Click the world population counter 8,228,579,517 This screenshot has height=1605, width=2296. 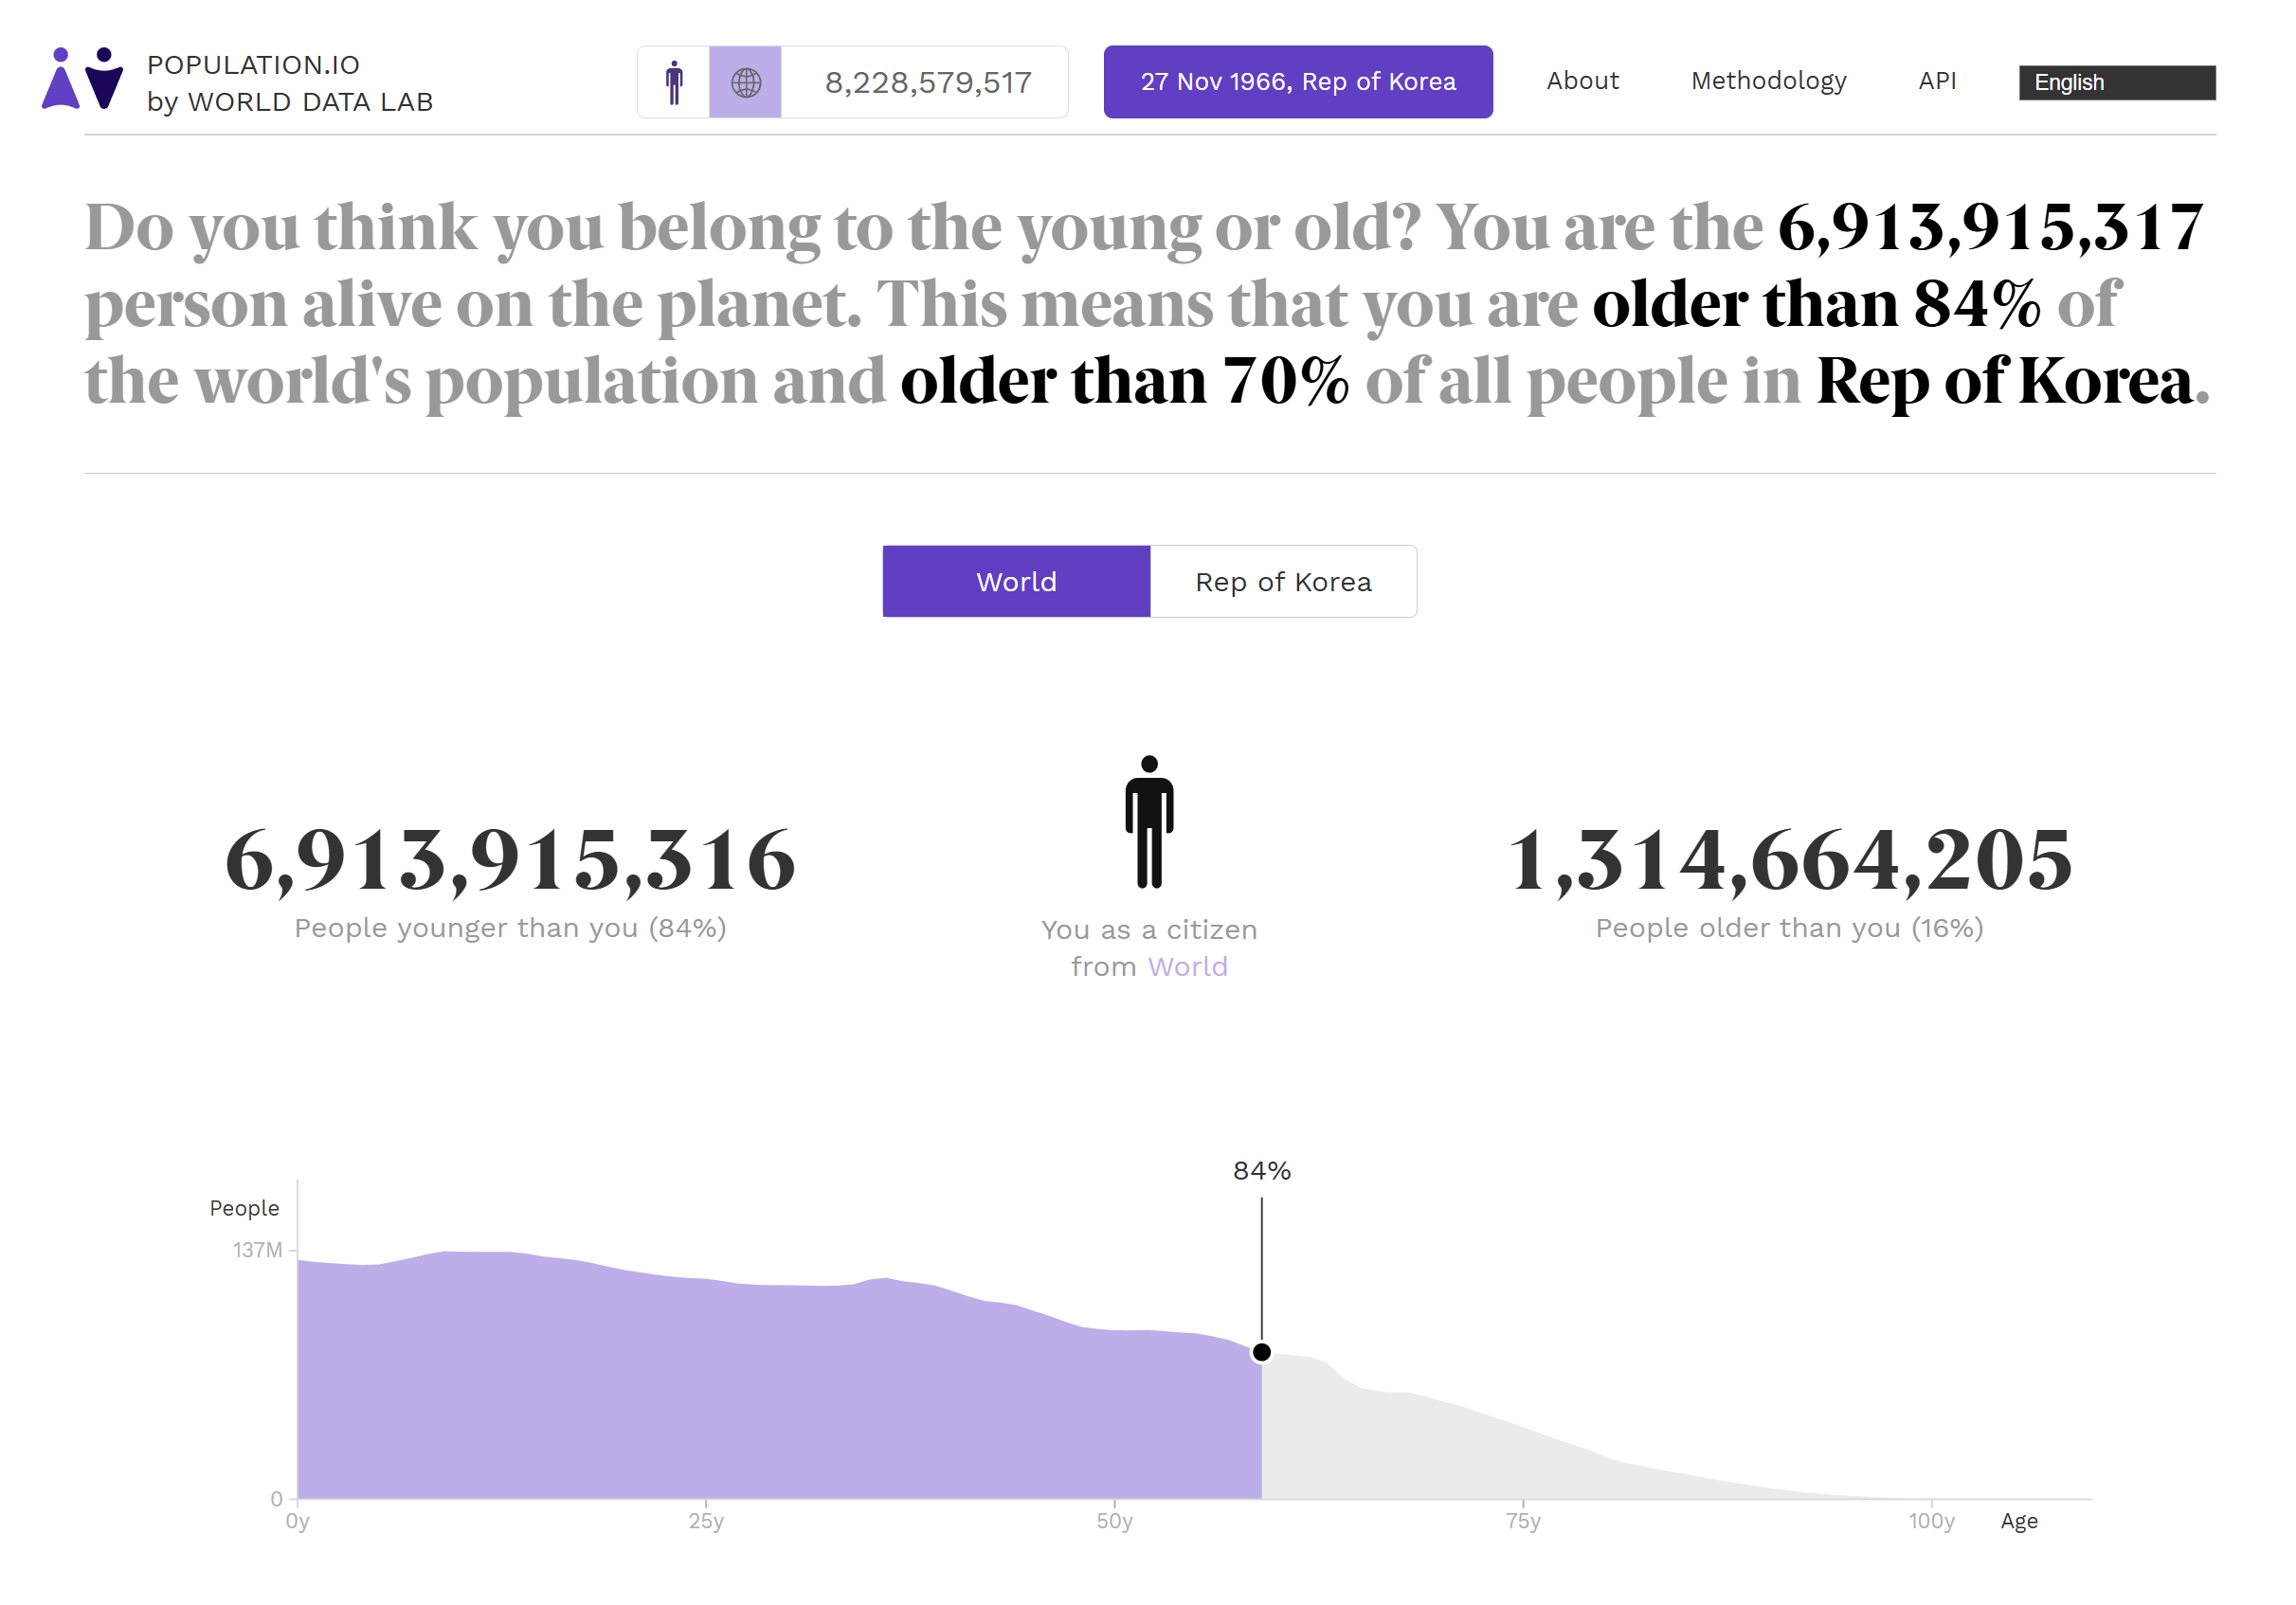coord(928,82)
